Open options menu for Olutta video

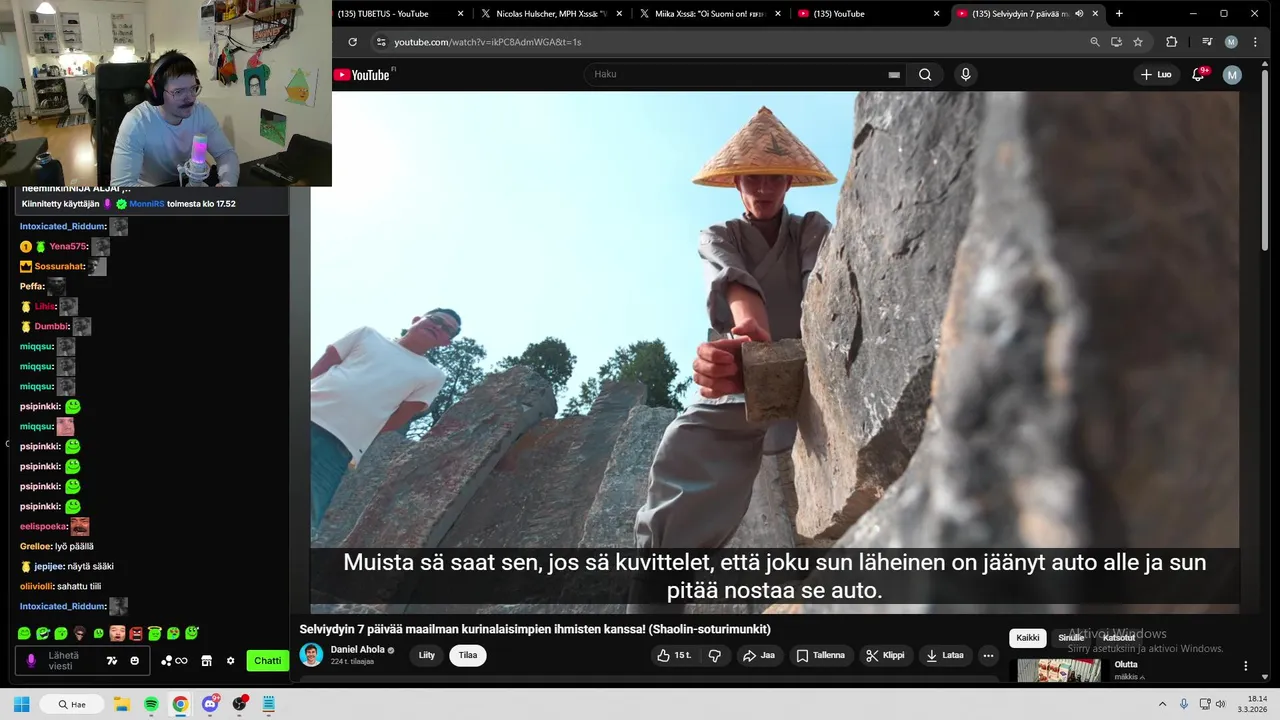(x=1246, y=666)
